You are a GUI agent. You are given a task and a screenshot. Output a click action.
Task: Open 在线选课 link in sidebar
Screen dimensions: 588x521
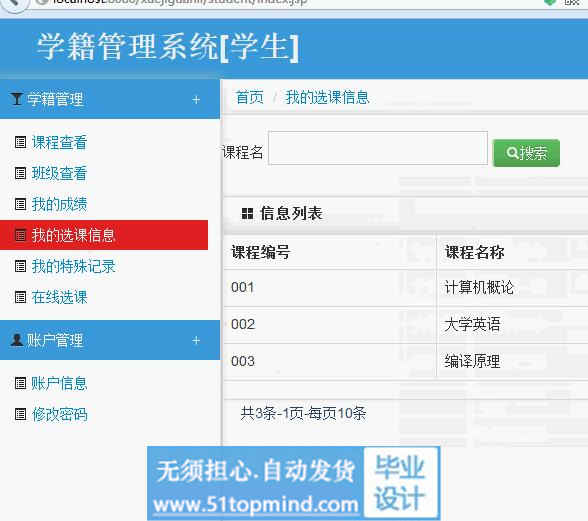(x=59, y=297)
